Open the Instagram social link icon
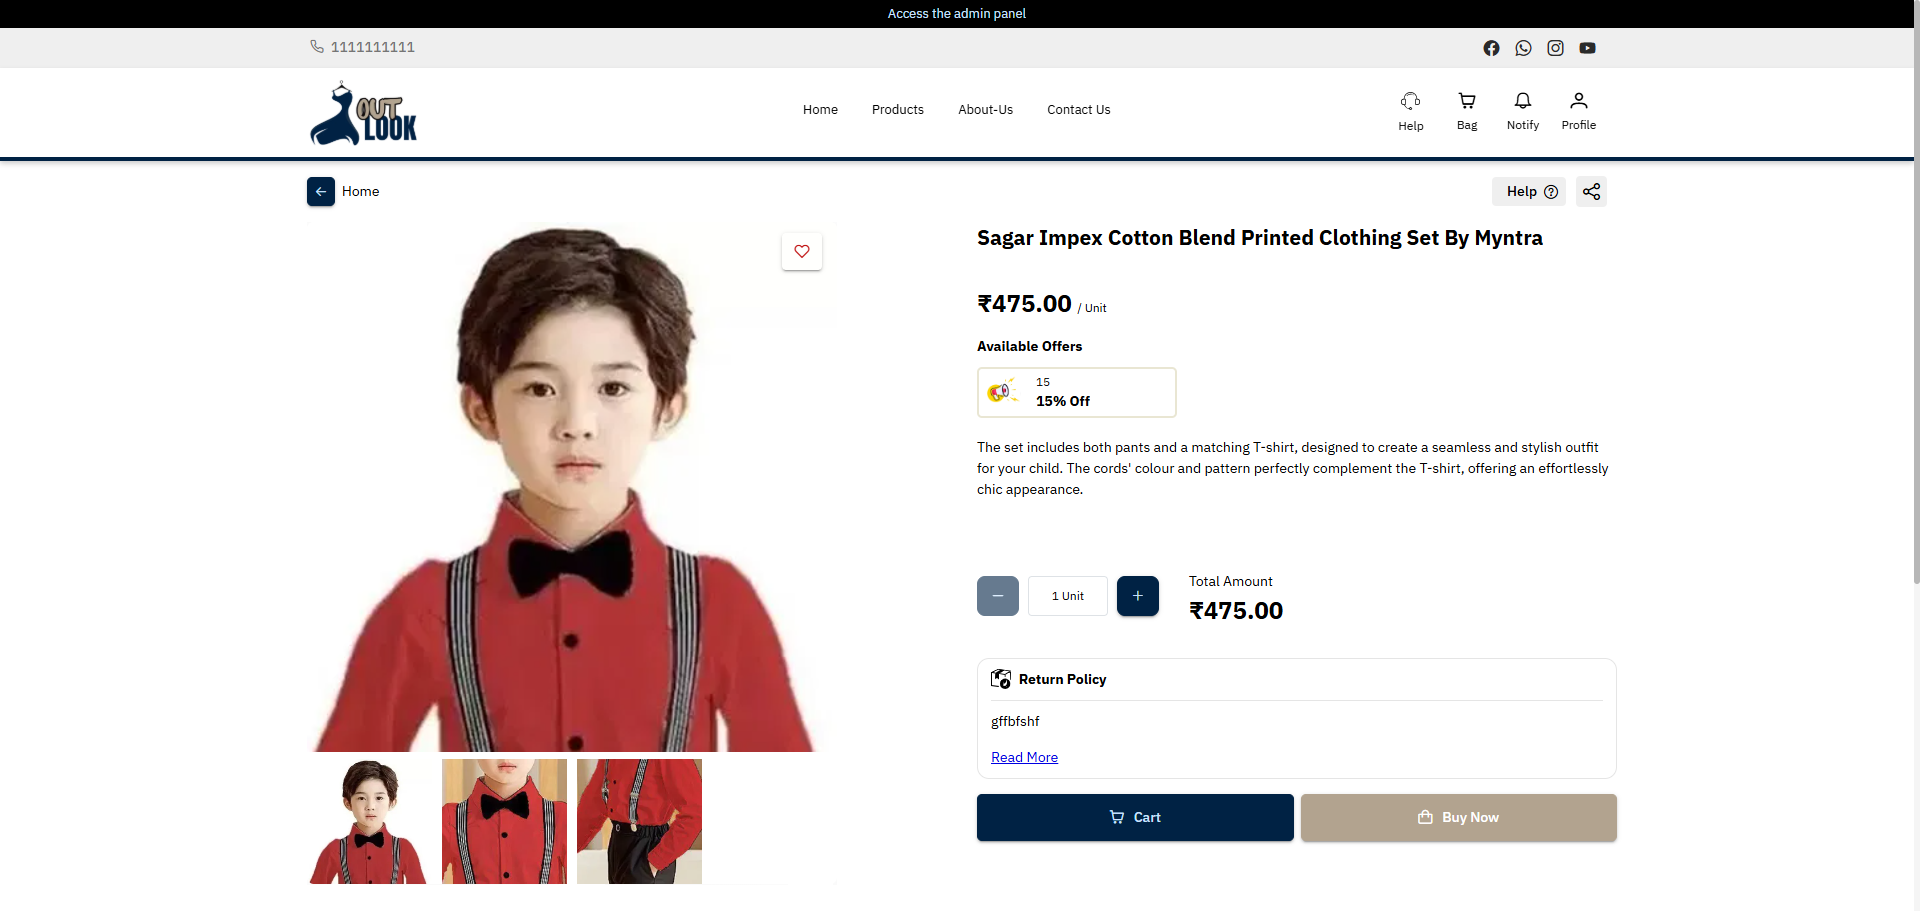The image size is (1920, 911). [1555, 48]
